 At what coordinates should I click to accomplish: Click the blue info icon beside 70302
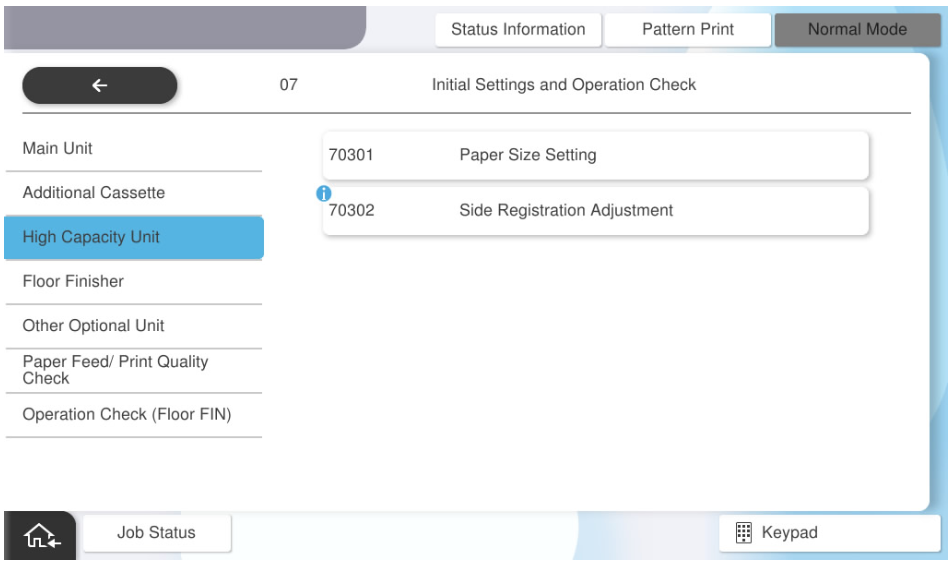[x=324, y=193]
